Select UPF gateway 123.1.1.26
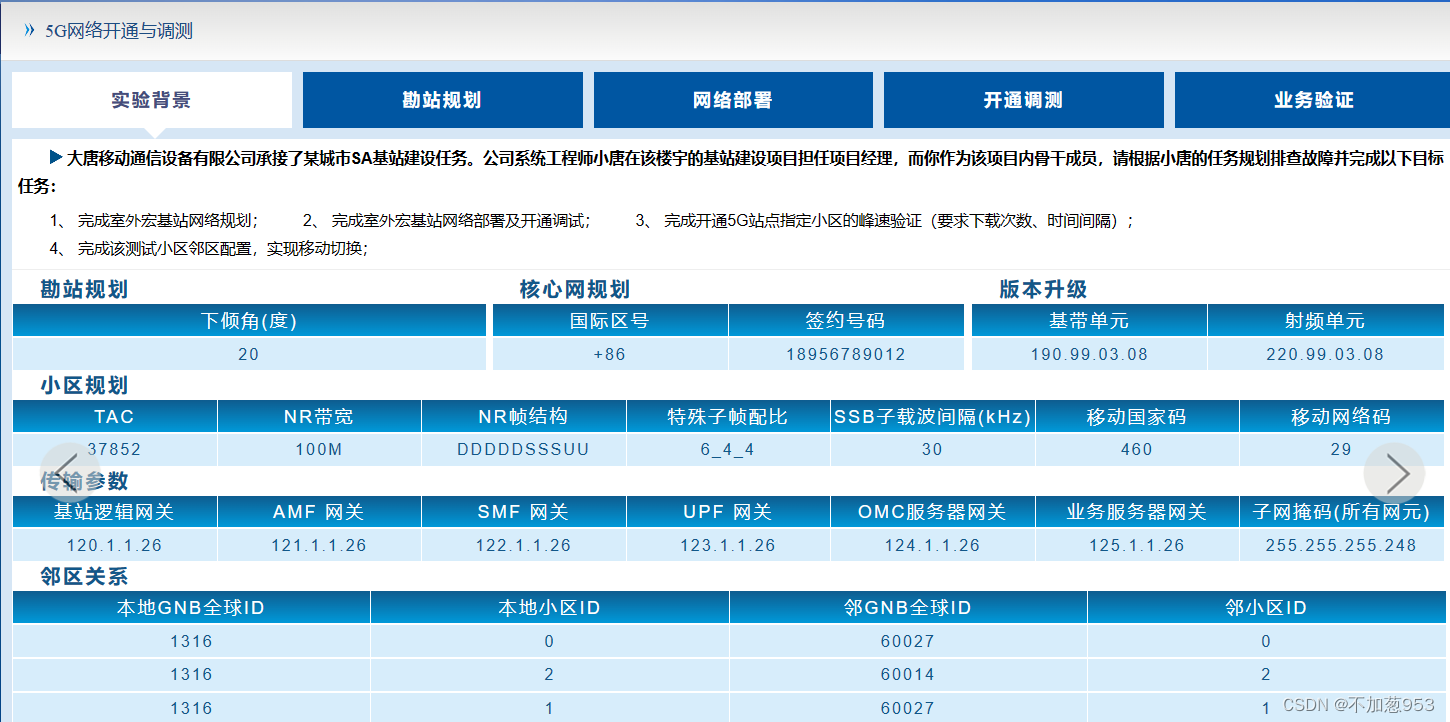This screenshot has height=722, width=1450. (728, 546)
